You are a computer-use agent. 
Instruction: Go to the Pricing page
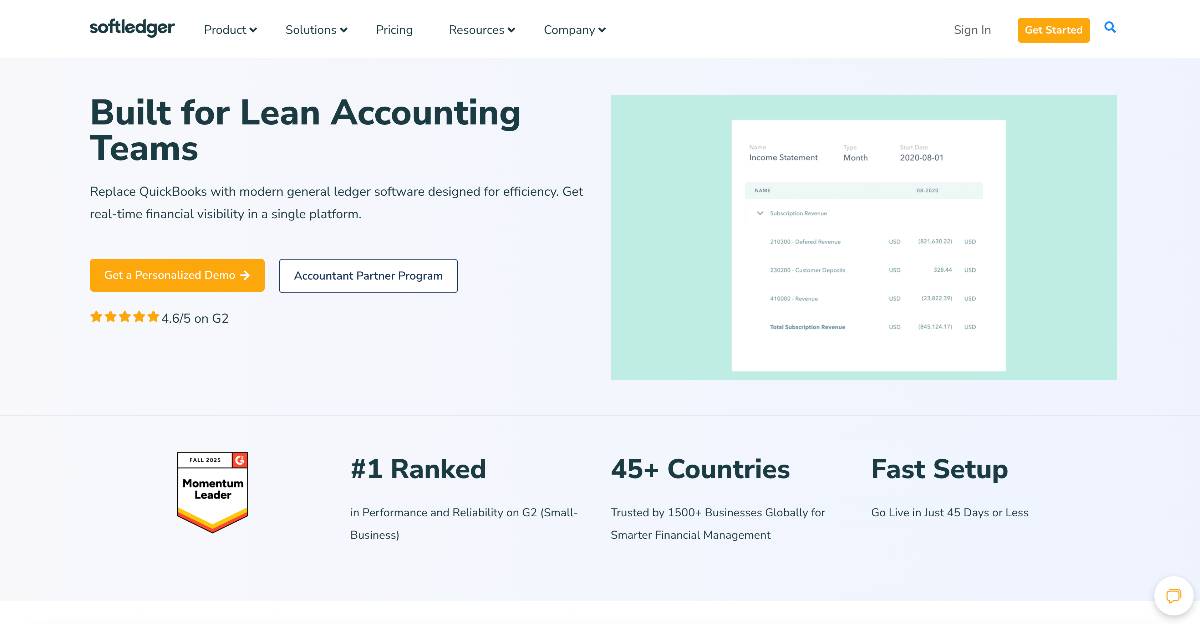394,30
